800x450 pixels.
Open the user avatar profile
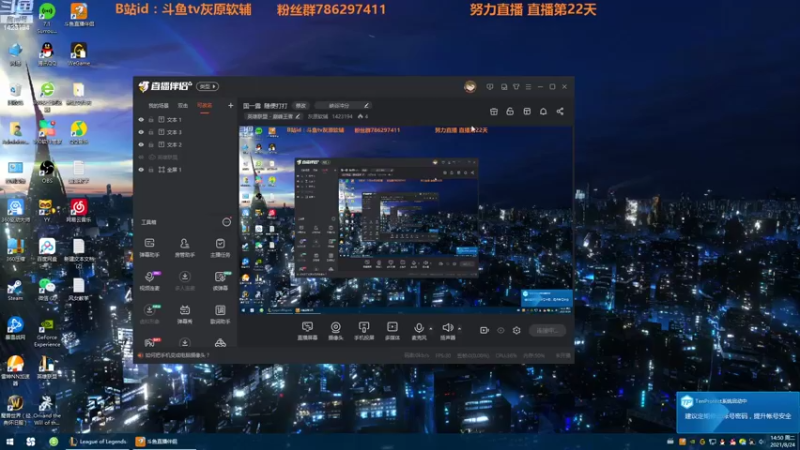470,87
